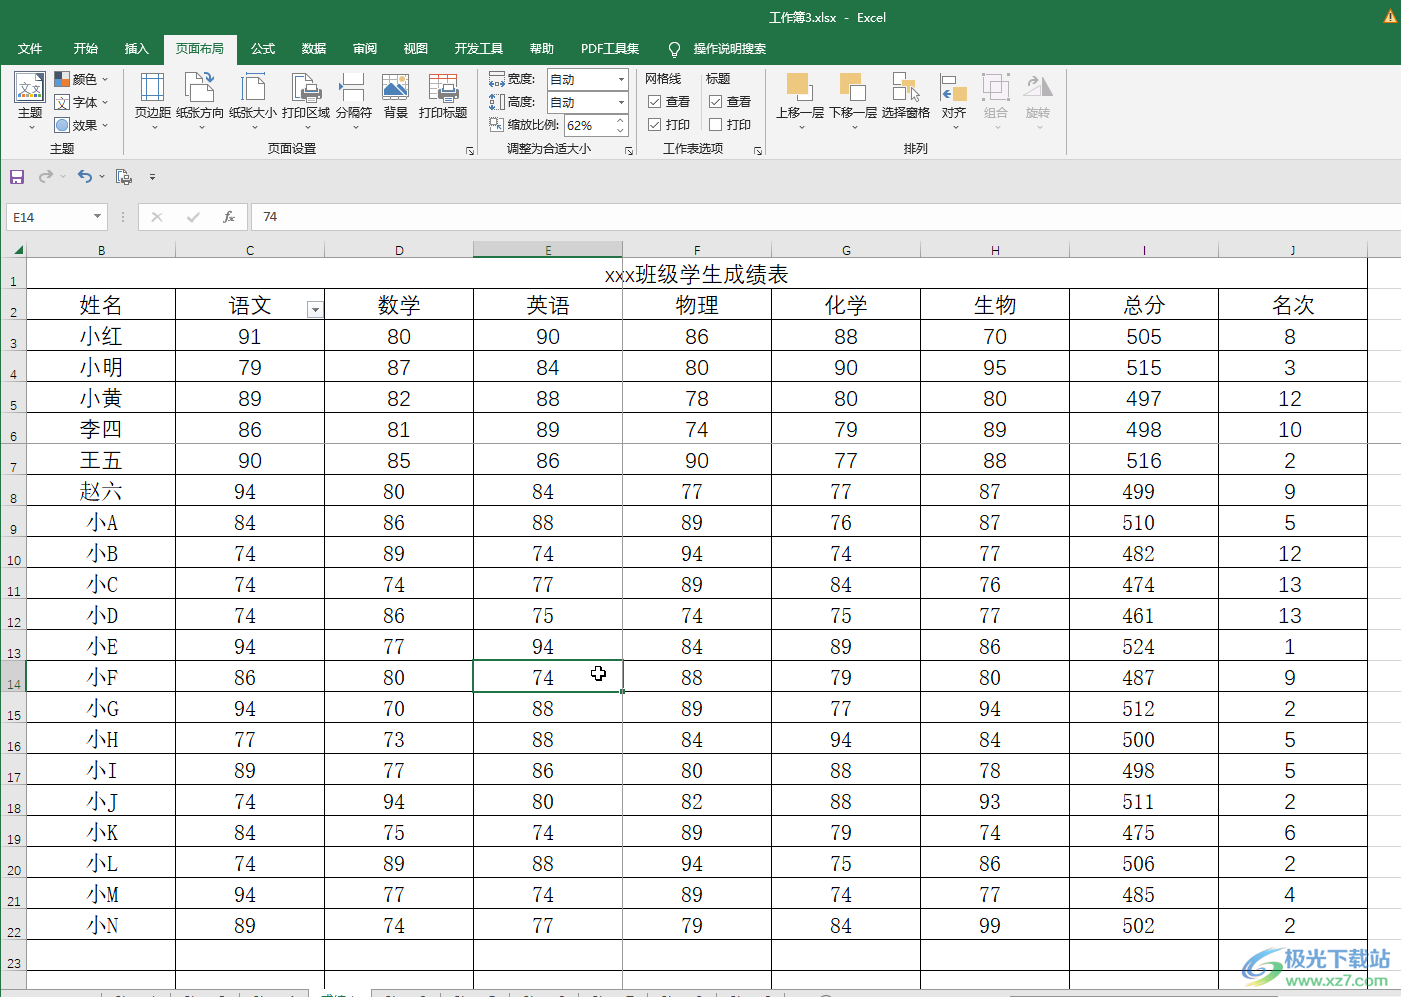
Task: Switch to the Review (审阅) tab
Action: pos(365,48)
